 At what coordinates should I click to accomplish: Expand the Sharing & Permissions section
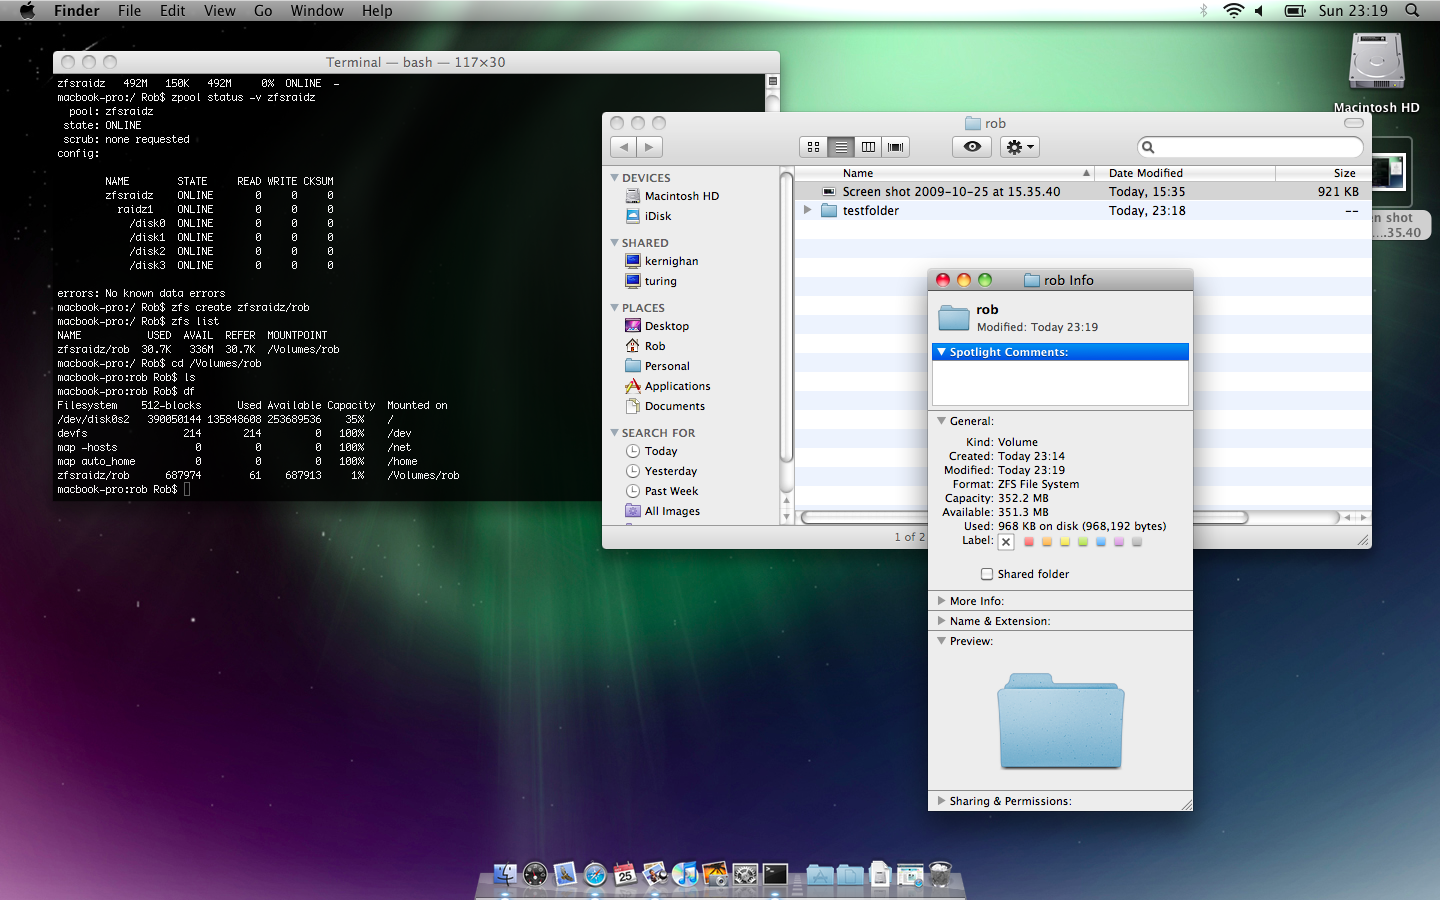point(941,801)
